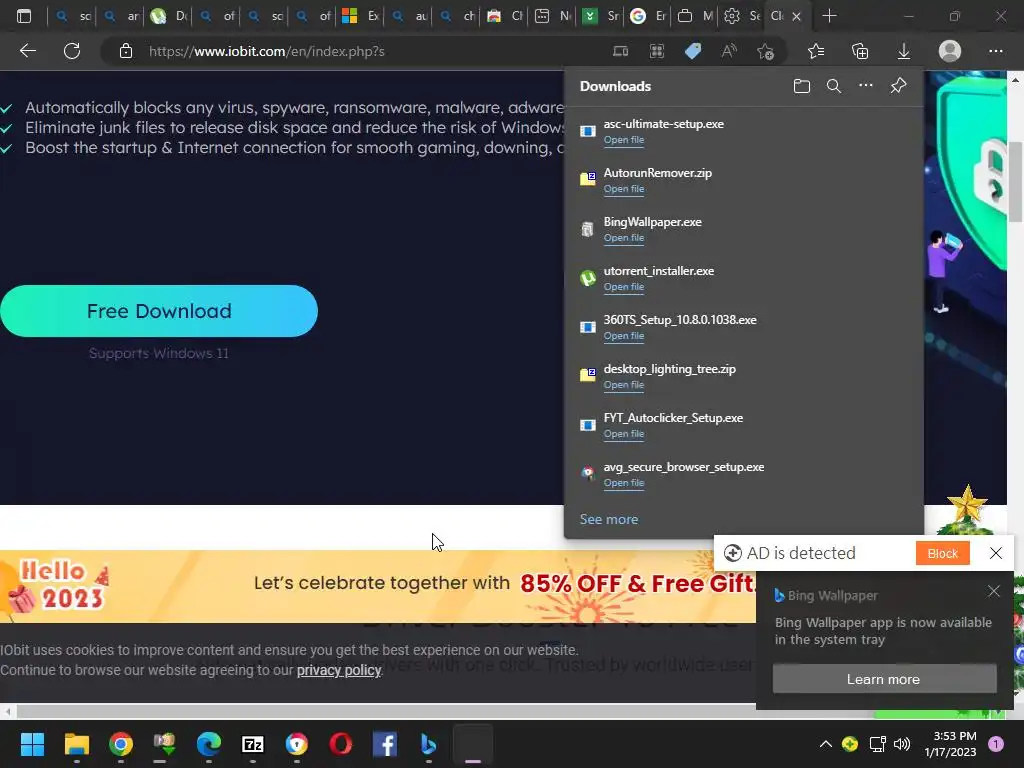
Task: Click the utorrent_installer.exe file name
Action: point(658,271)
